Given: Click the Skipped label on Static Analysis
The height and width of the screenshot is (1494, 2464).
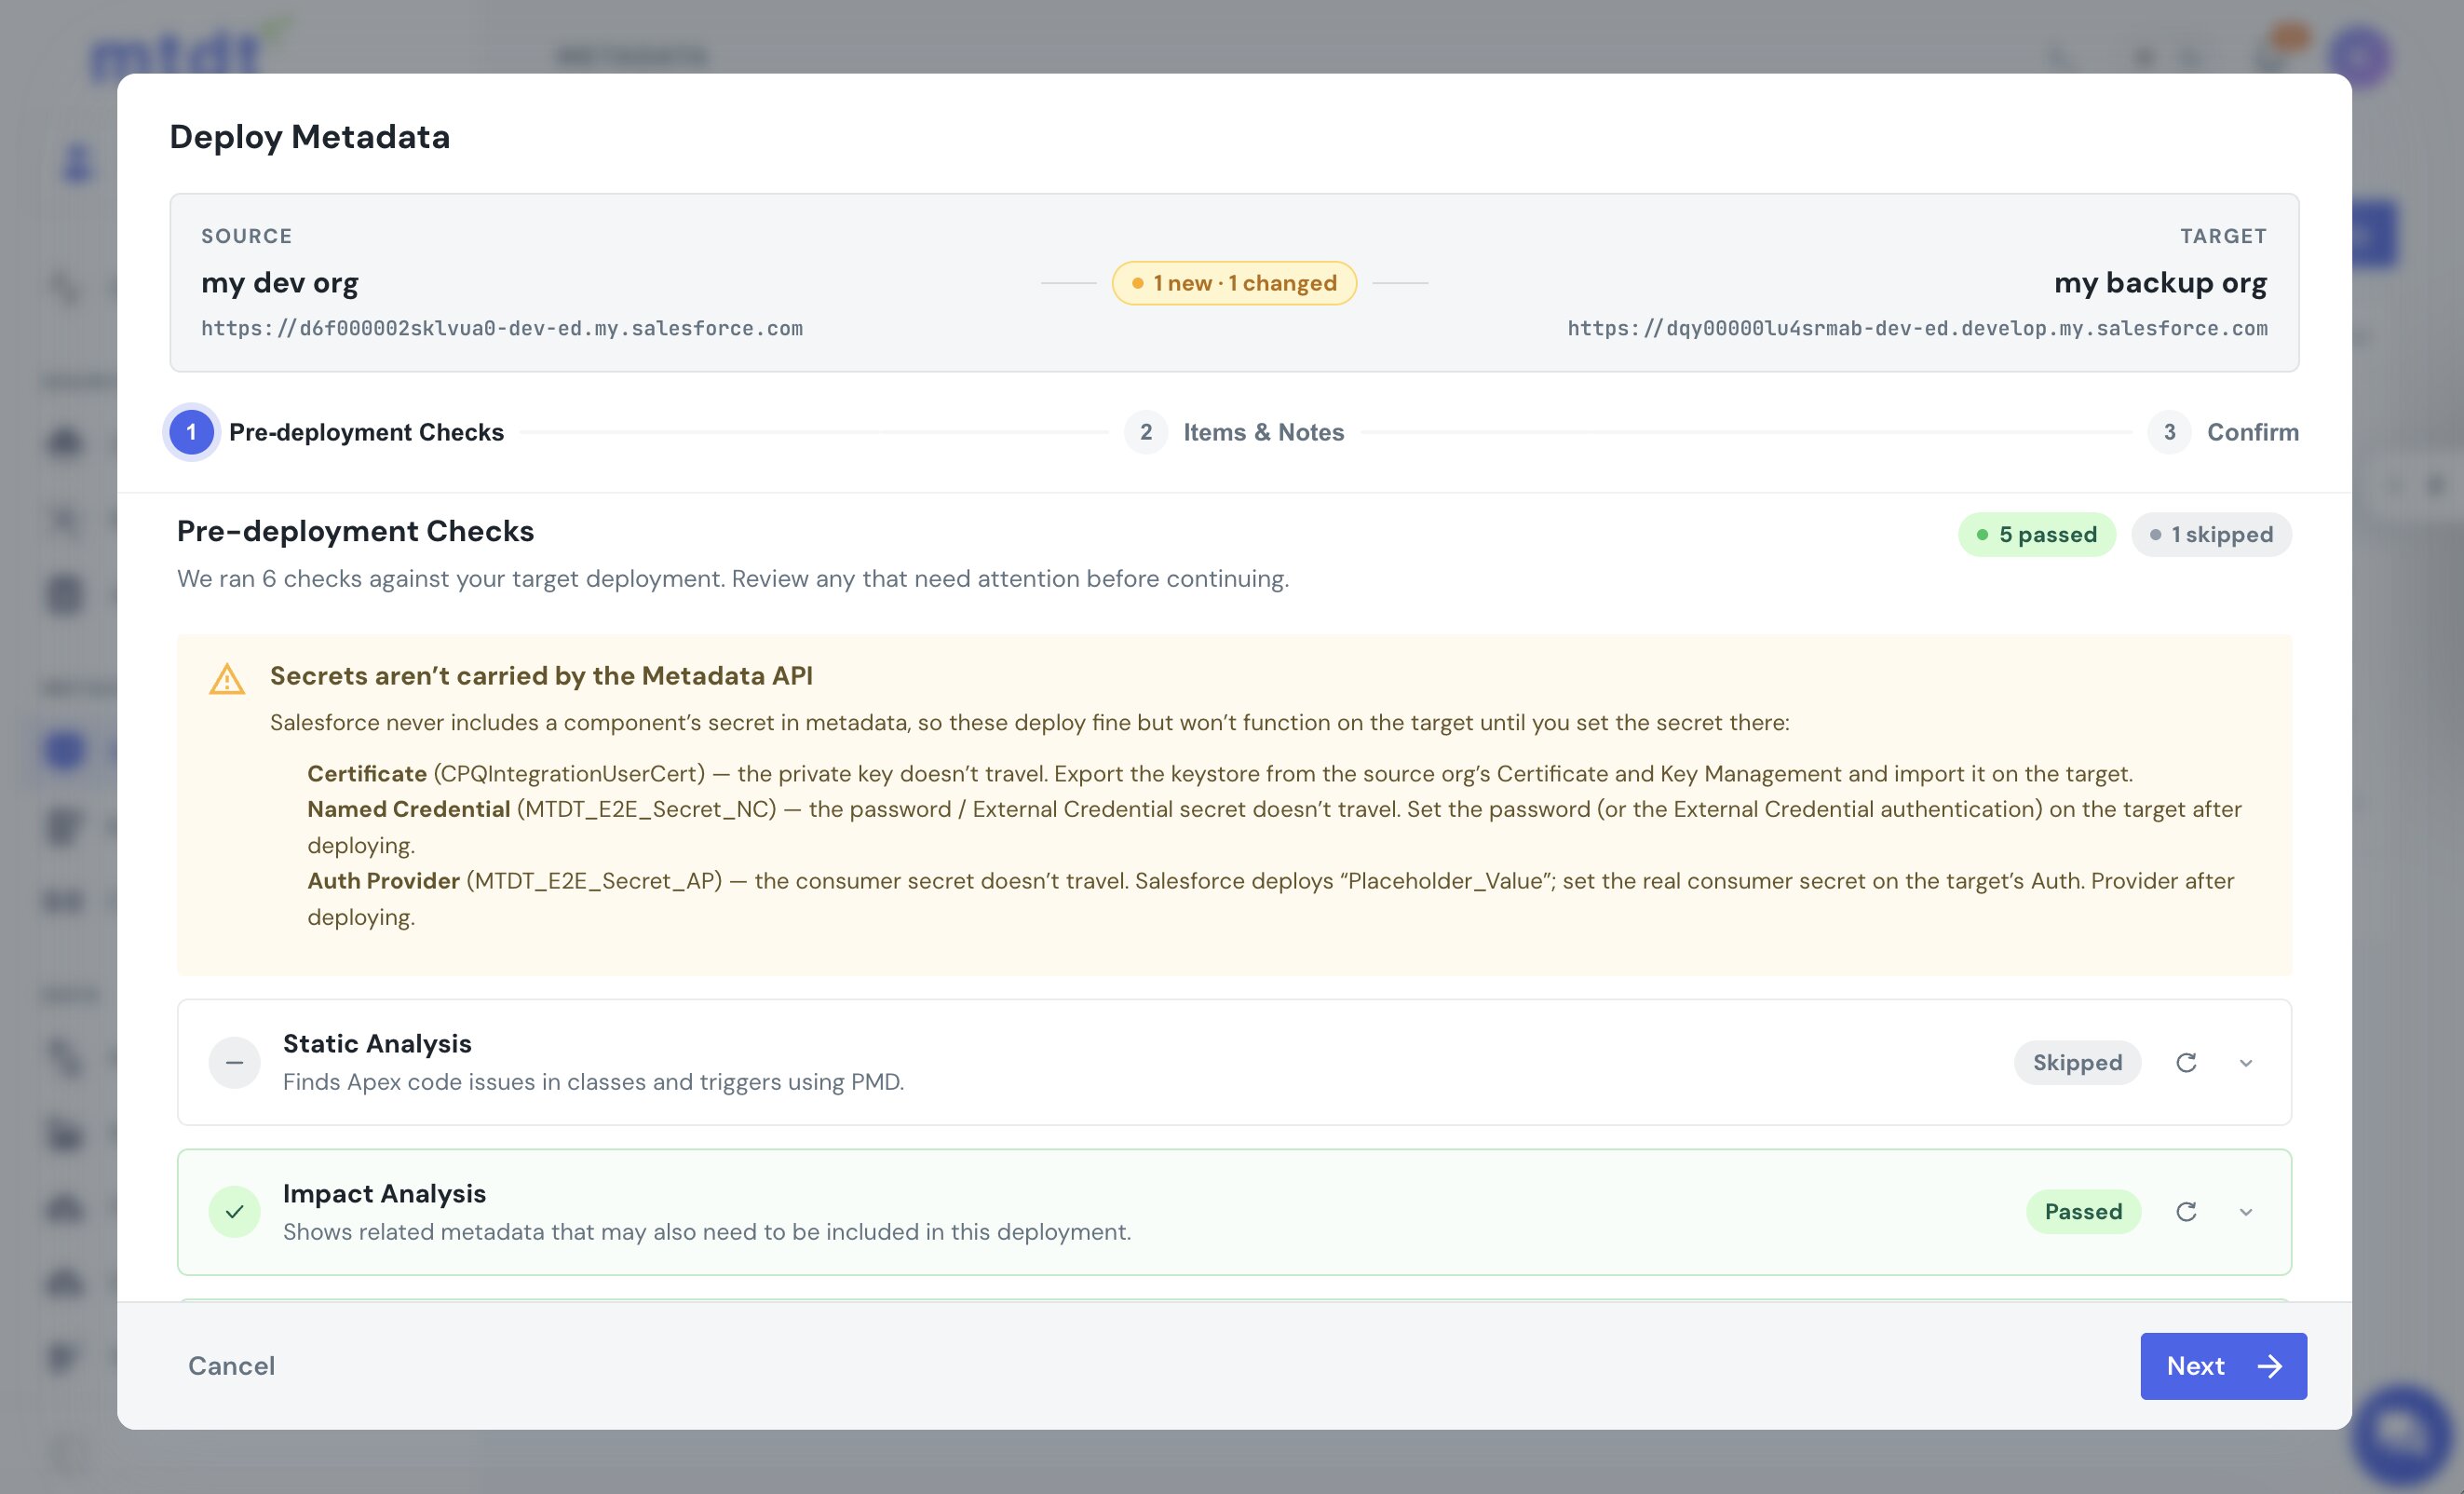Looking at the screenshot, I should click(x=2077, y=1062).
